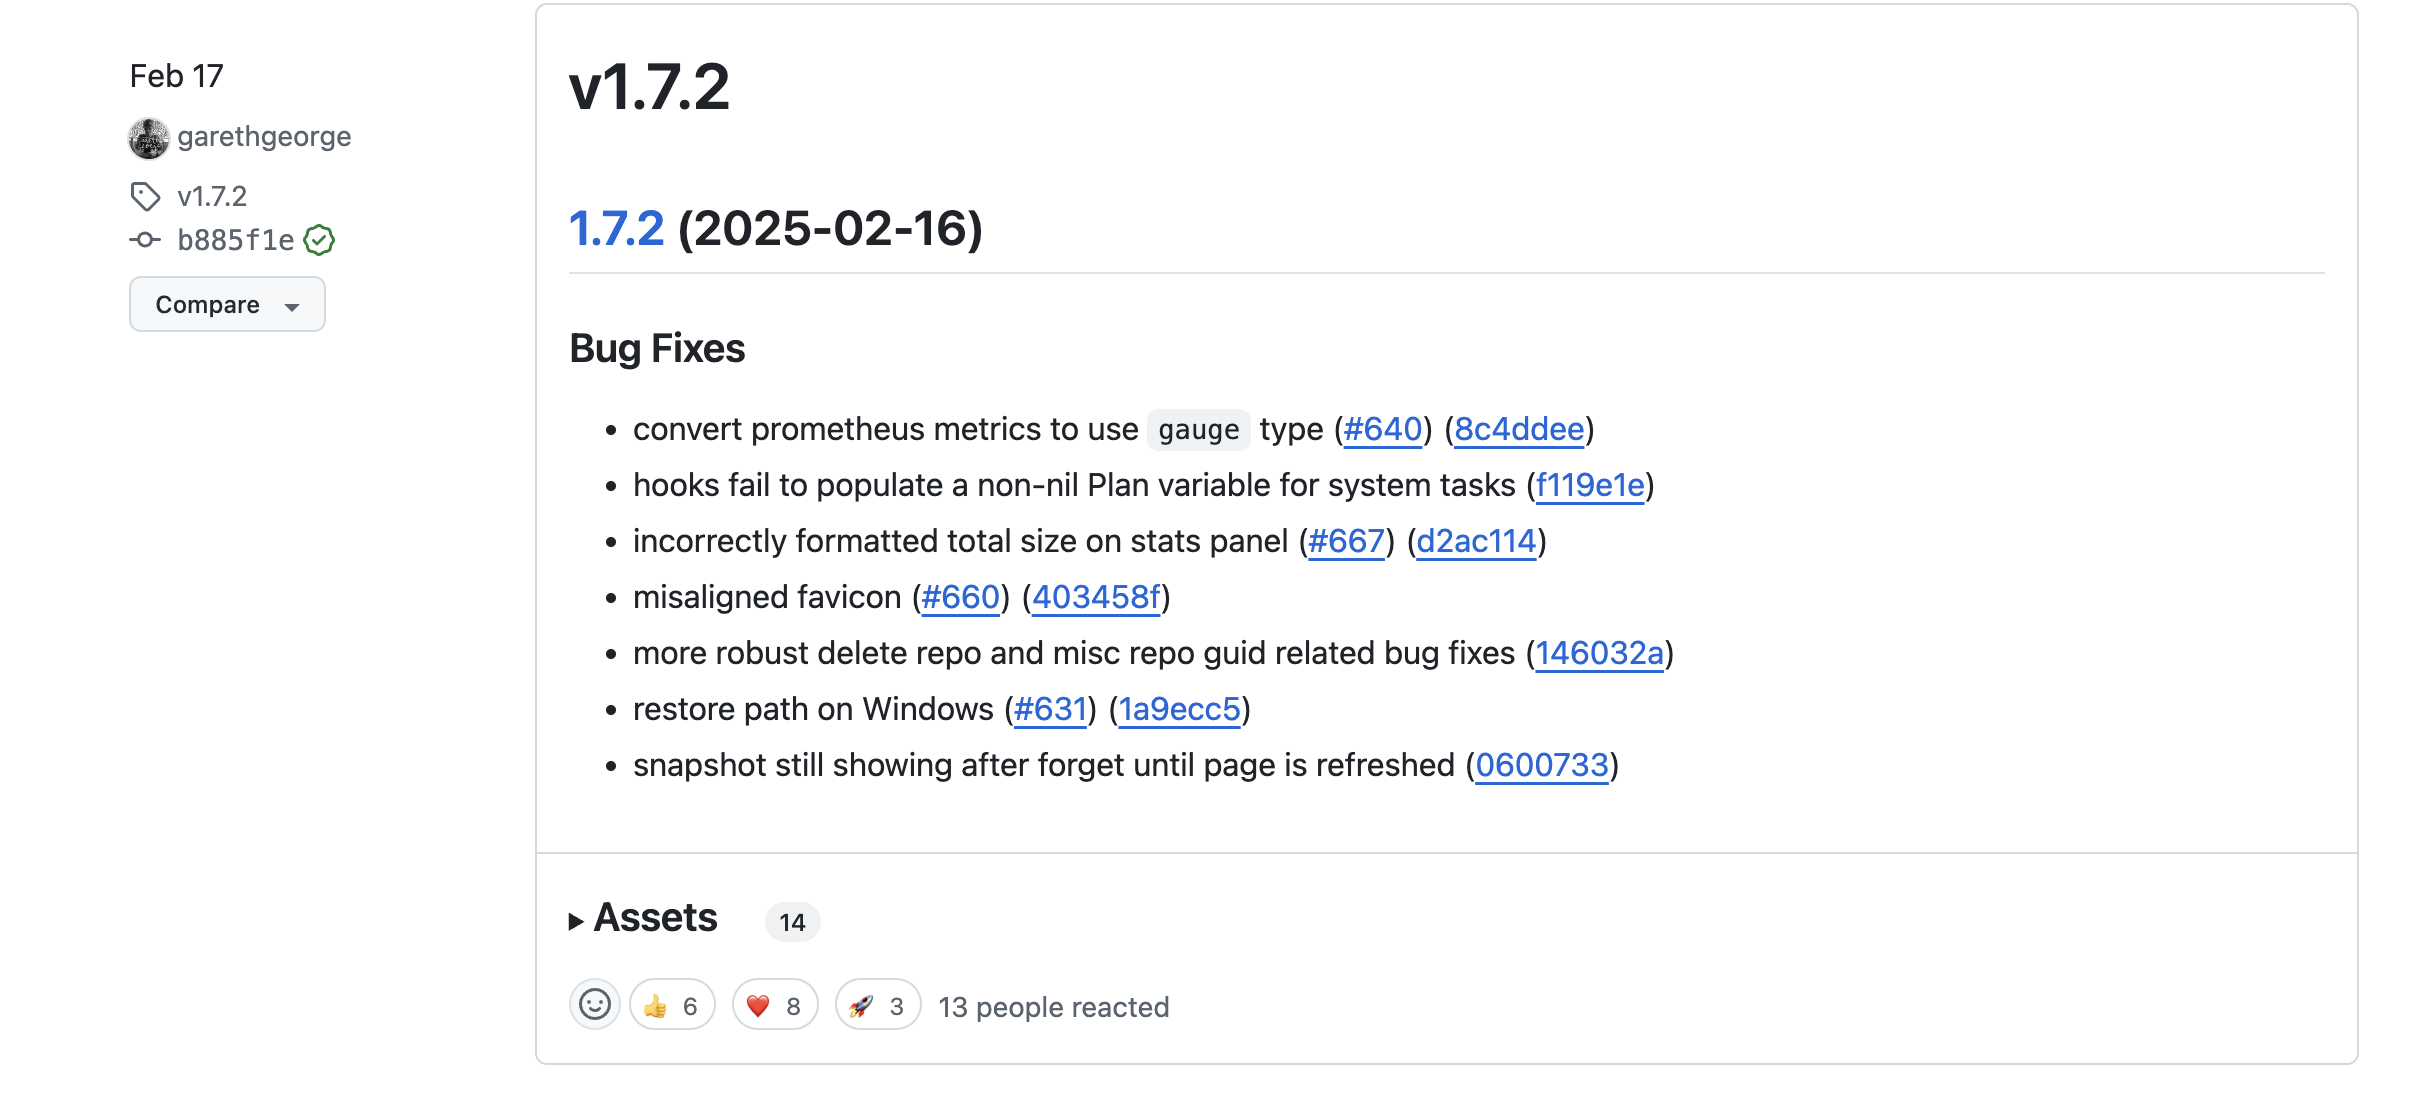
Task: Toggle the thumbs up reaction
Action: (672, 1005)
